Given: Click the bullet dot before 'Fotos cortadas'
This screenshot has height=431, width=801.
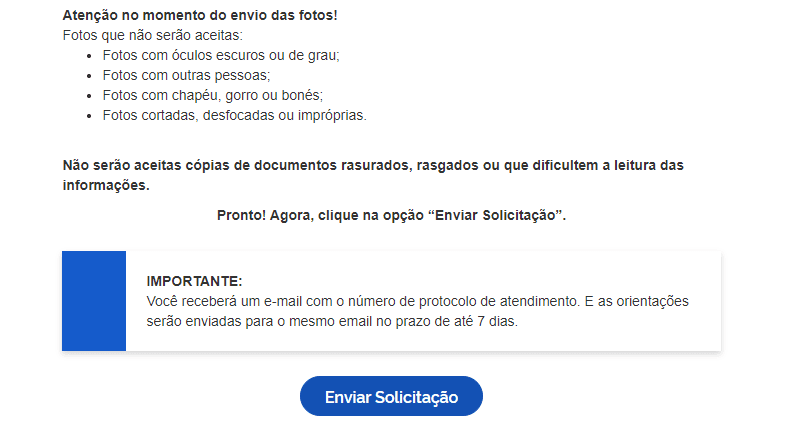Looking at the screenshot, I should coord(91,116).
